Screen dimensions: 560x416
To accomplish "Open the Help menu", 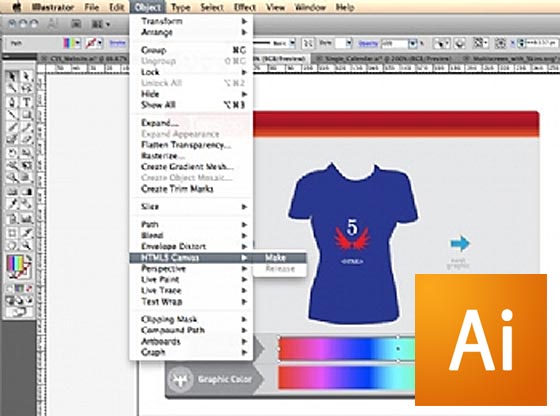I will [345, 7].
